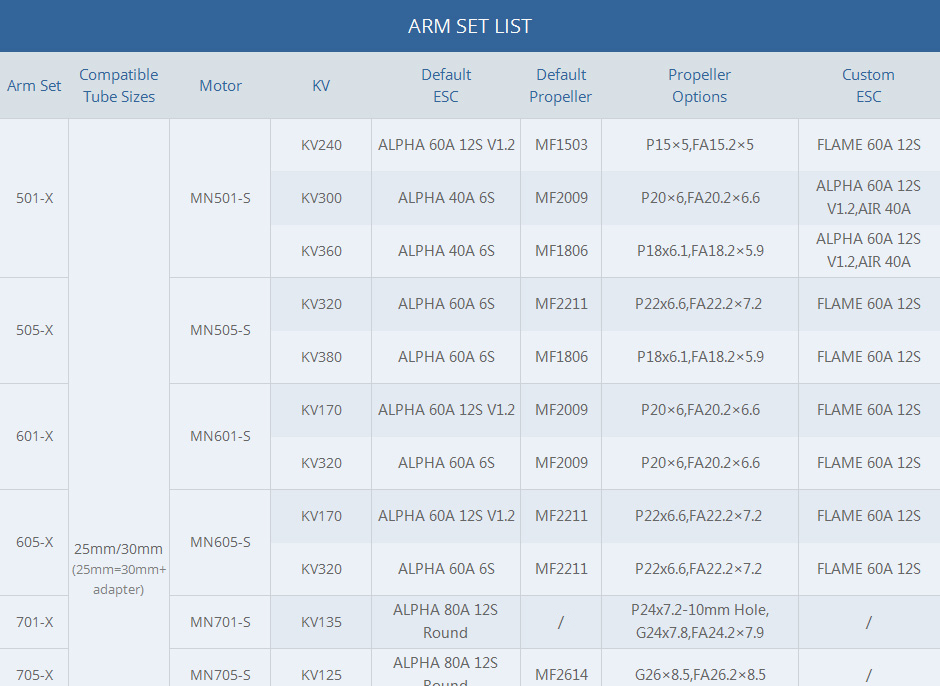
Task: Select the Motor column header
Action: (x=220, y=86)
